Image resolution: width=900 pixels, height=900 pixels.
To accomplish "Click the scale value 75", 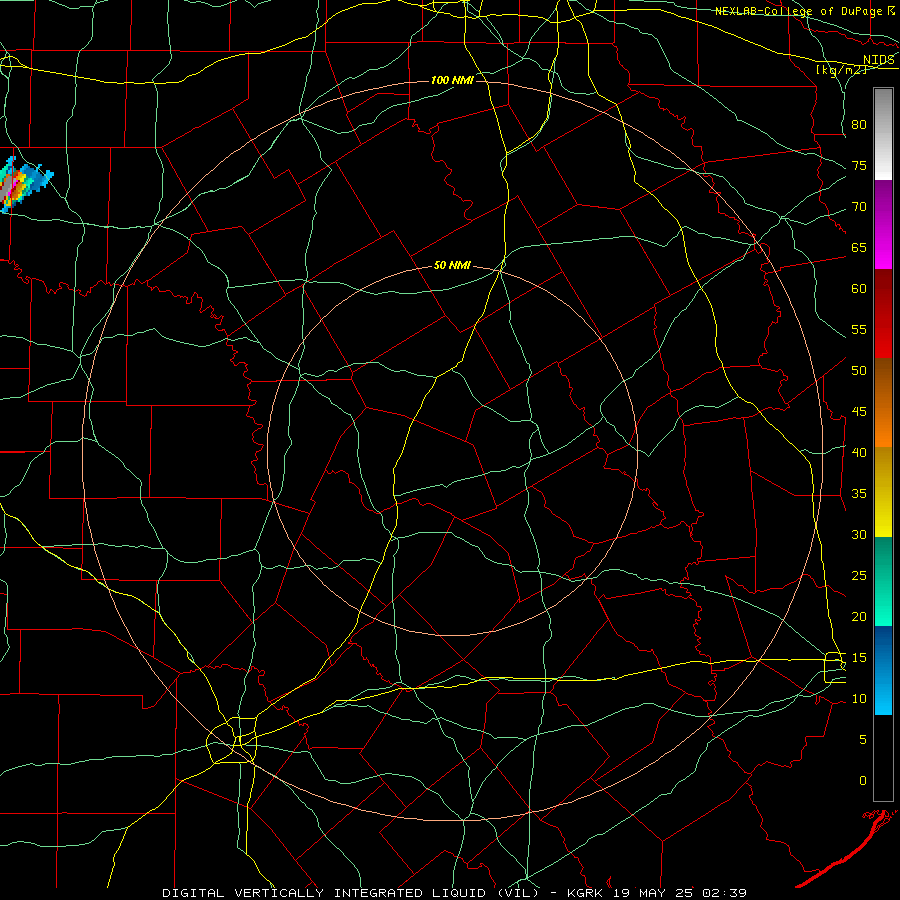I will tap(859, 165).
